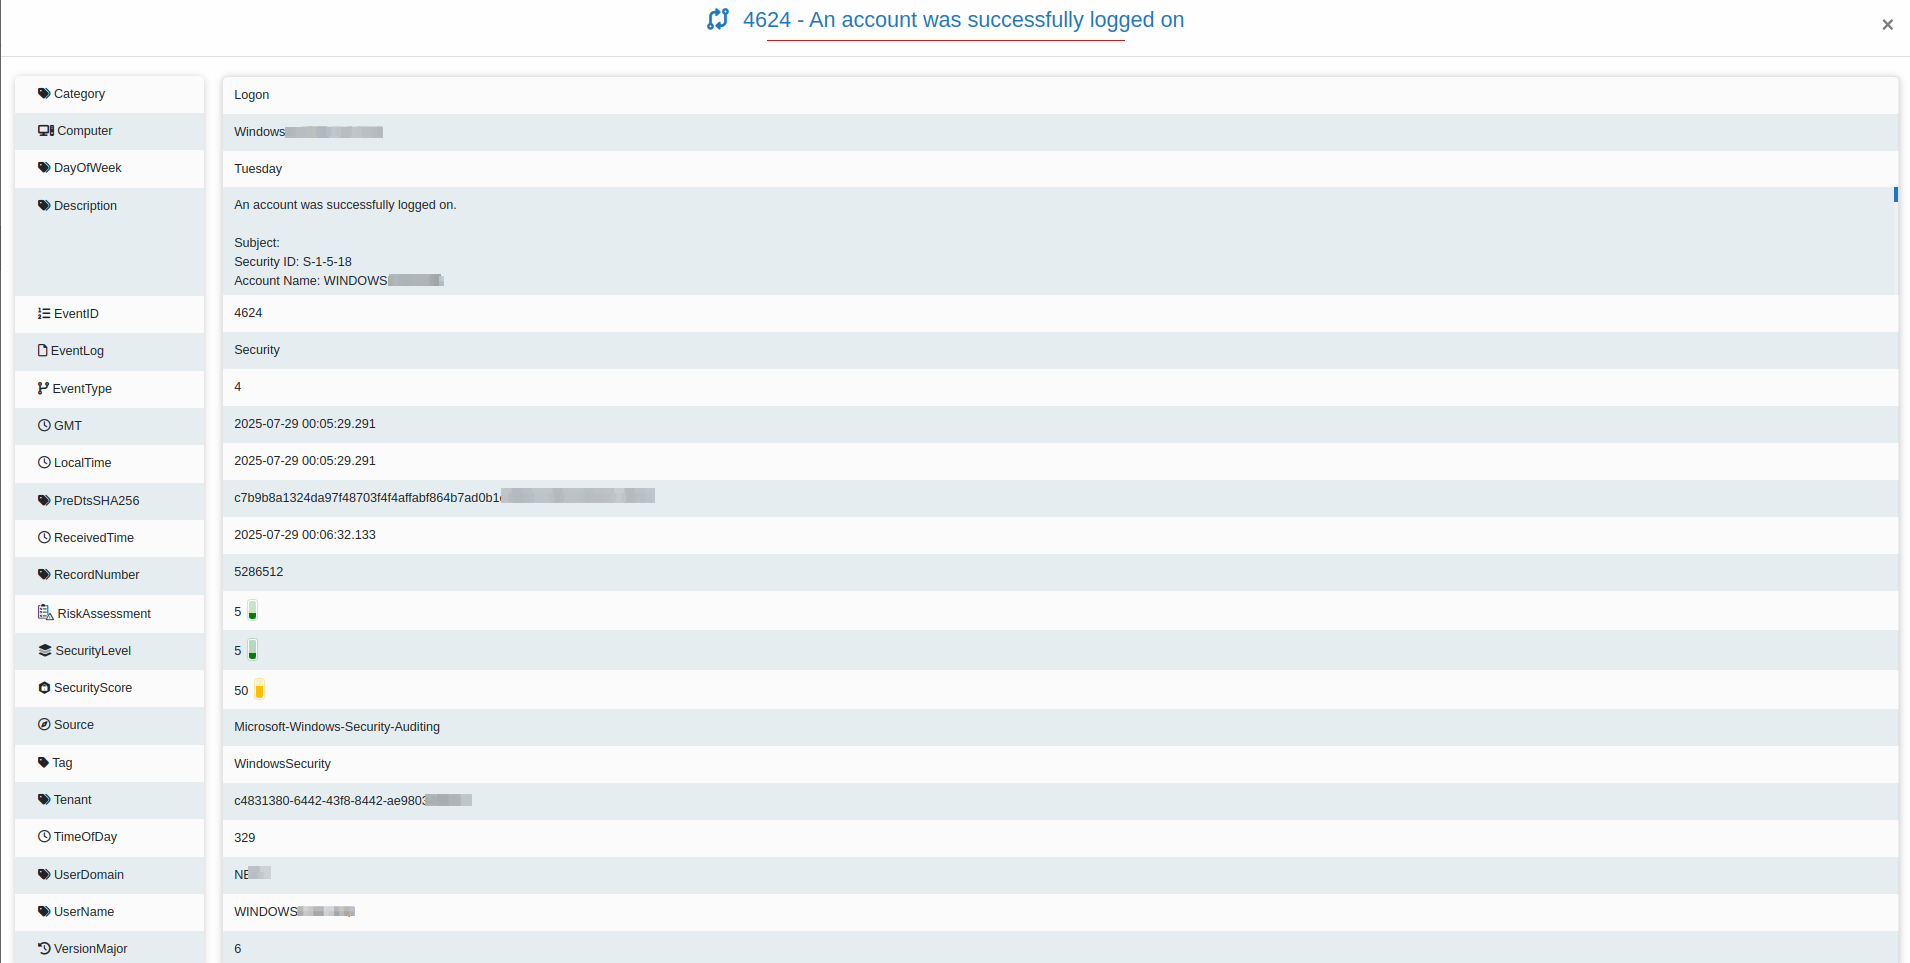Image resolution: width=1910 pixels, height=963 pixels.
Task: Click the SecurityLevel layers icon
Action: [45, 651]
